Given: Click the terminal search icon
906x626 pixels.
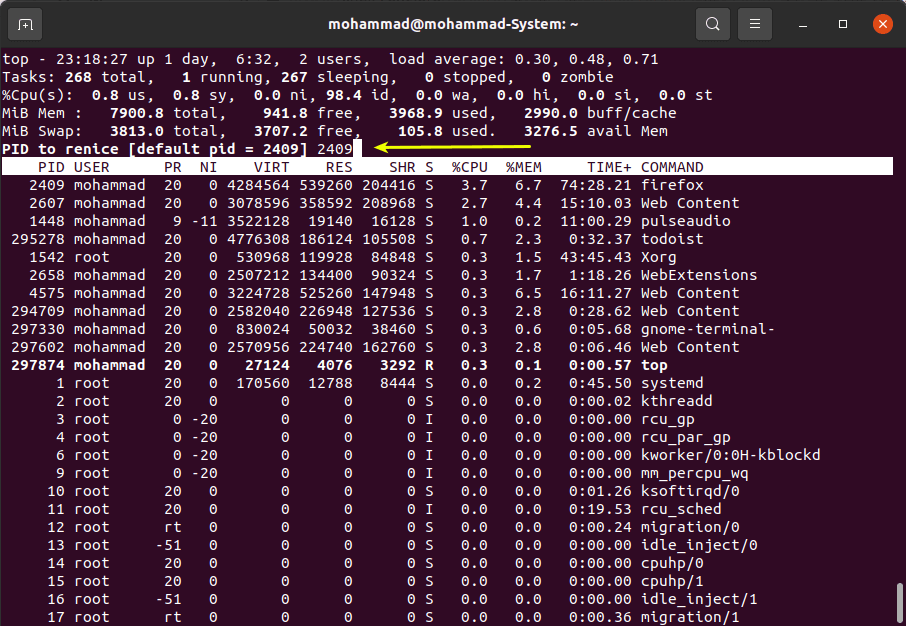Looking at the screenshot, I should pos(712,24).
